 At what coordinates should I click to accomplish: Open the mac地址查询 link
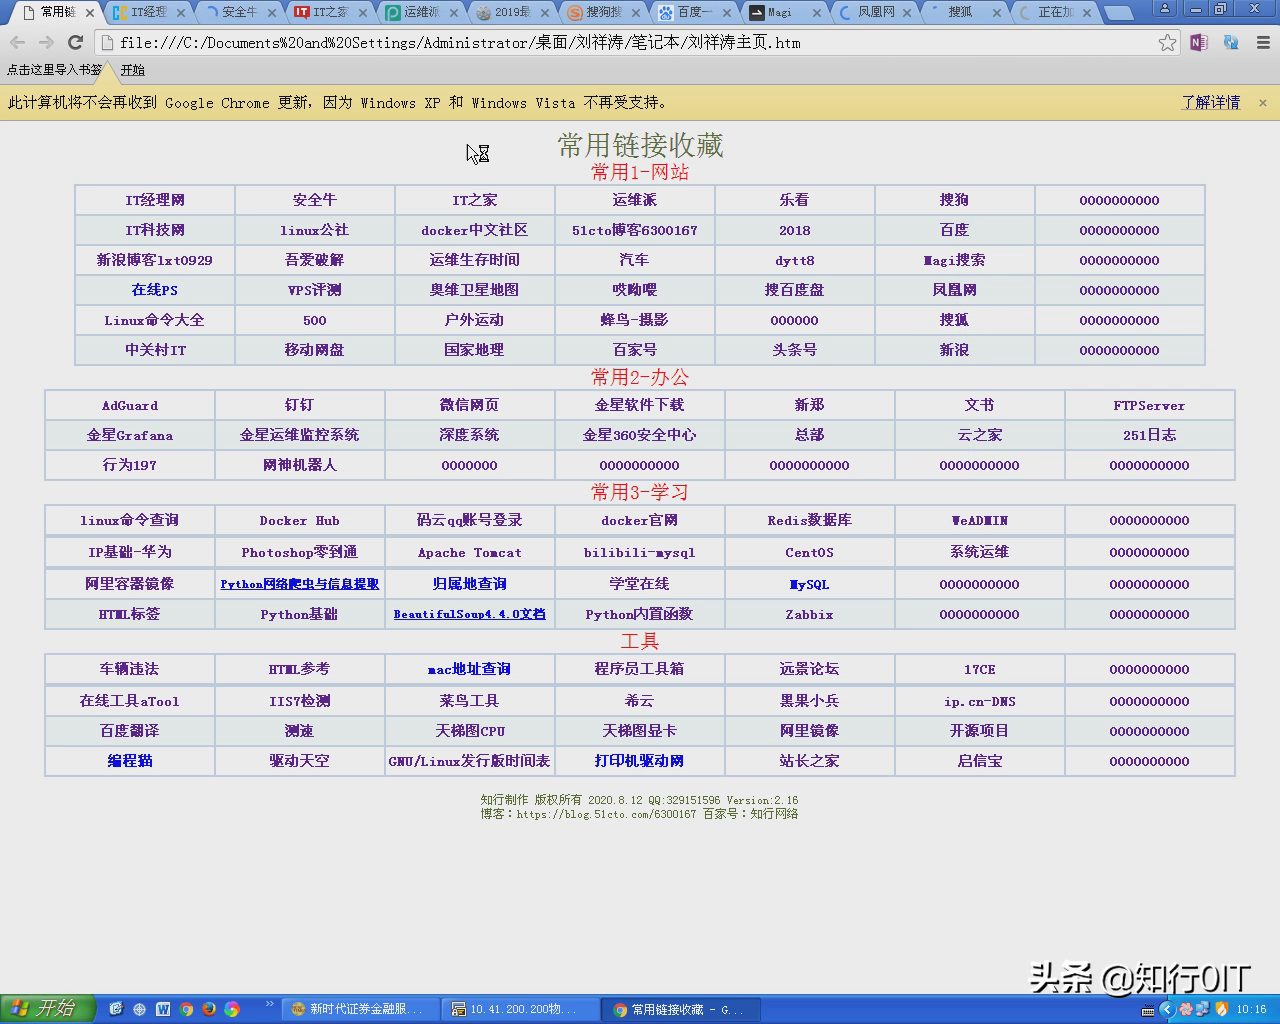tap(470, 669)
